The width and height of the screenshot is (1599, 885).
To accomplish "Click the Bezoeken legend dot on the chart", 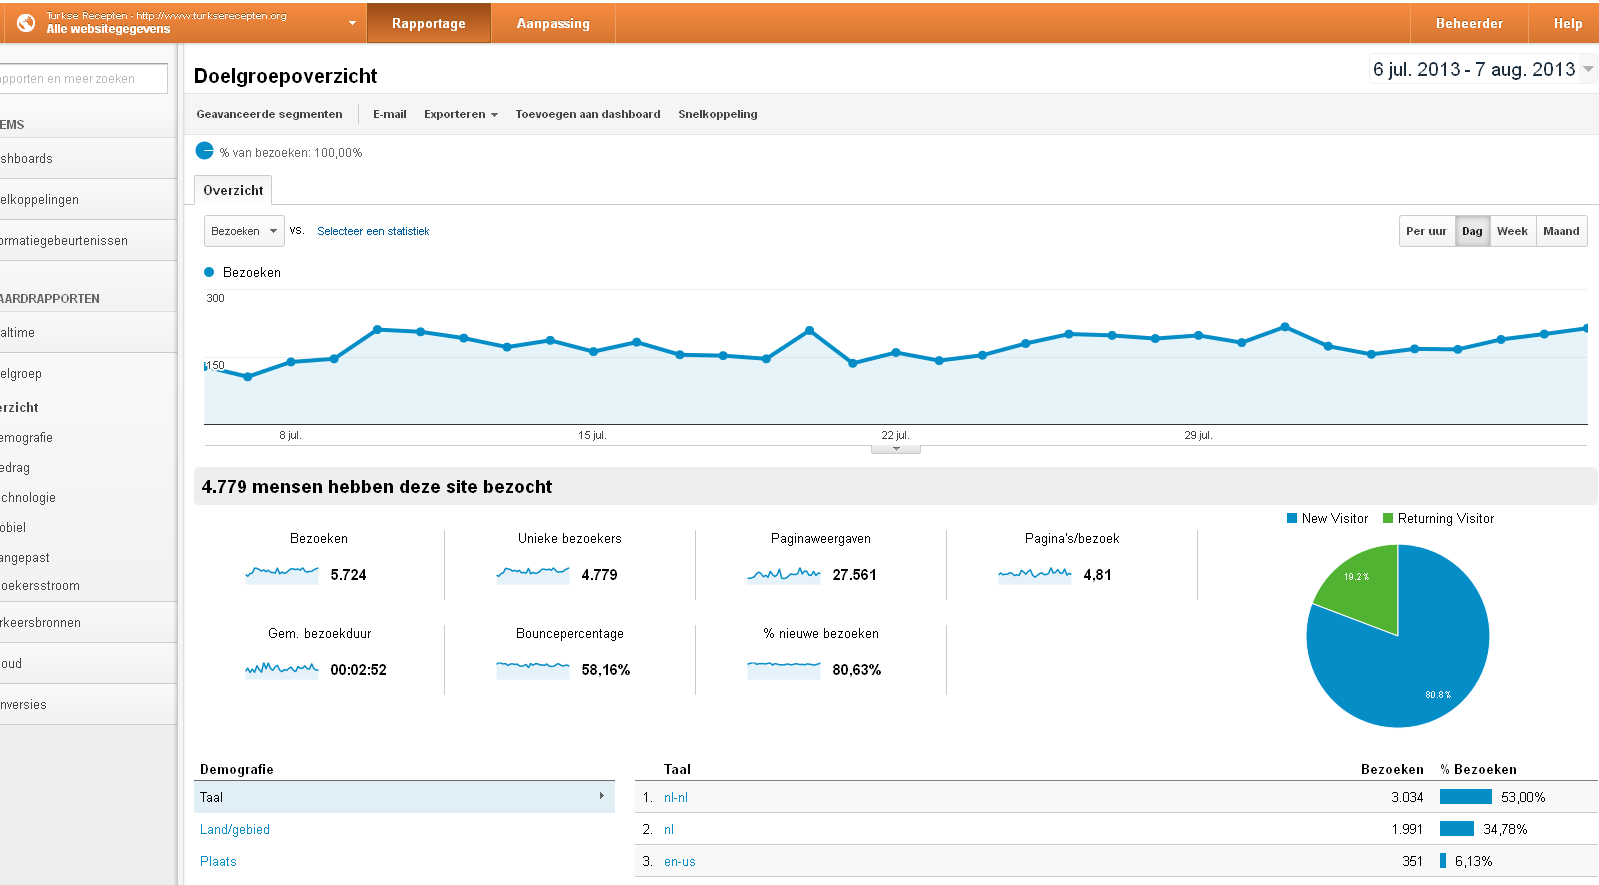I will [x=209, y=272].
